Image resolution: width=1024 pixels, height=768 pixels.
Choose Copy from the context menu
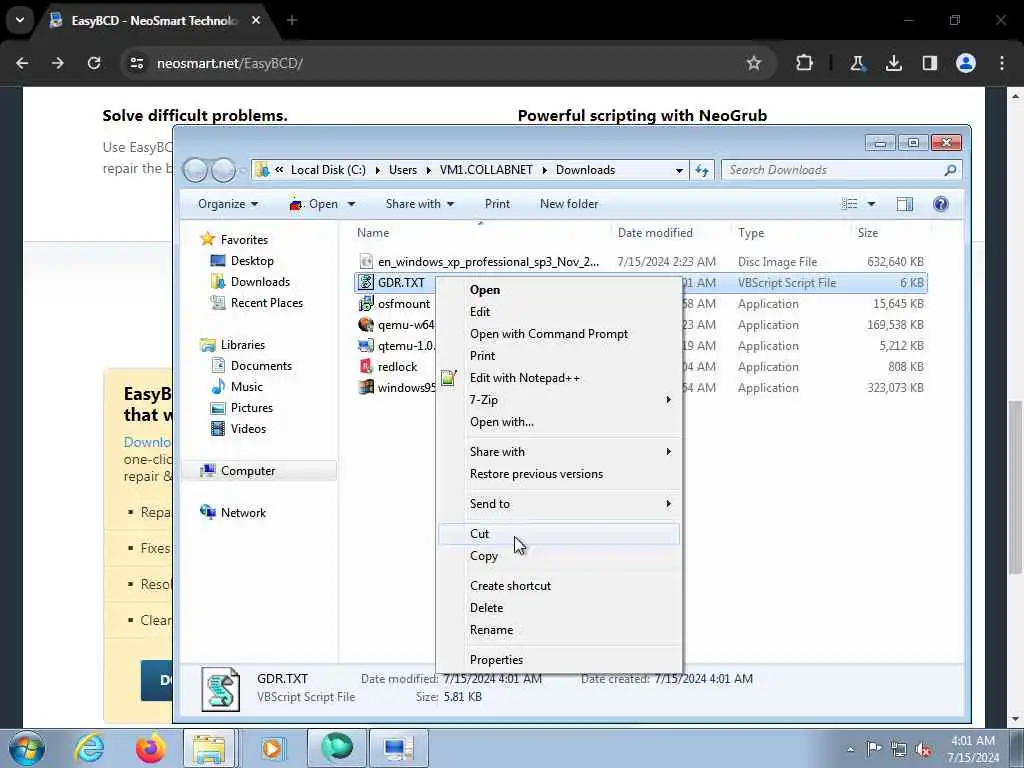coord(558,556)
